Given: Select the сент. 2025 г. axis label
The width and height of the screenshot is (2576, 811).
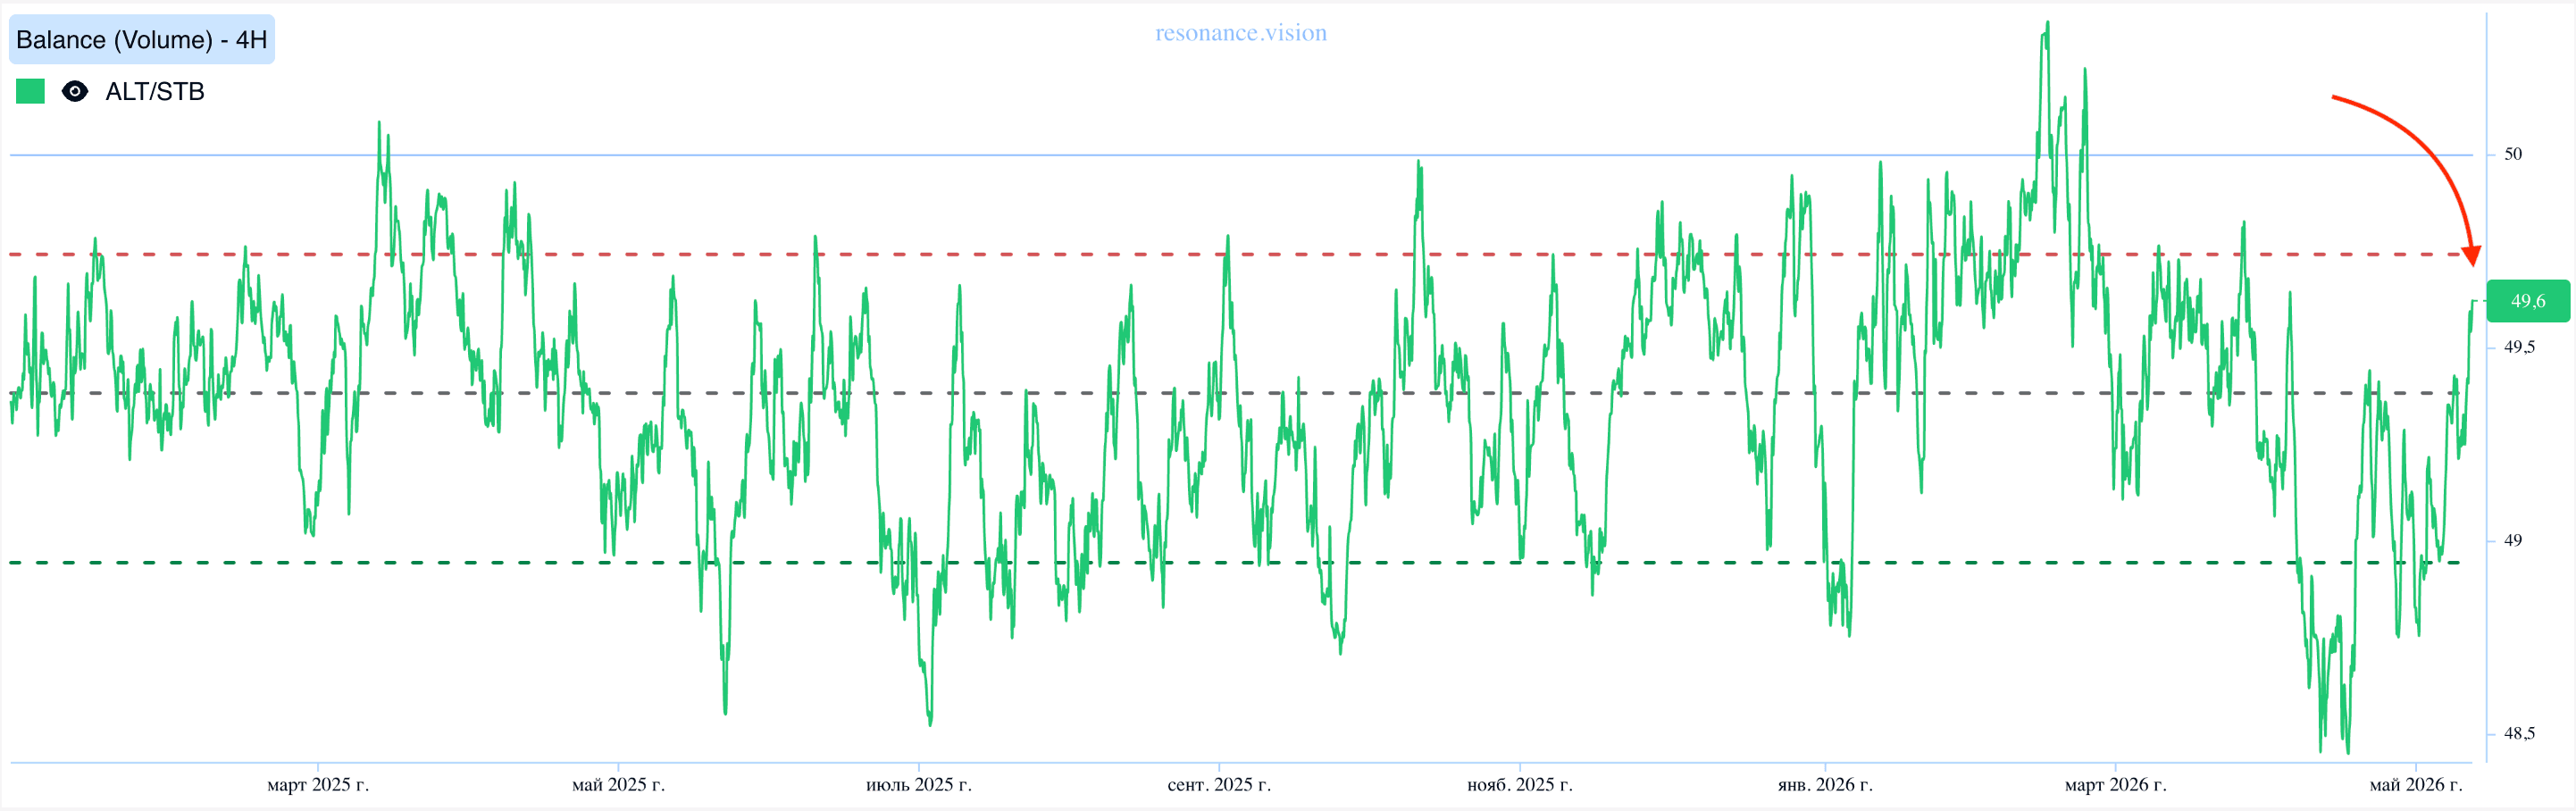Looking at the screenshot, I should (x=1219, y=785).
